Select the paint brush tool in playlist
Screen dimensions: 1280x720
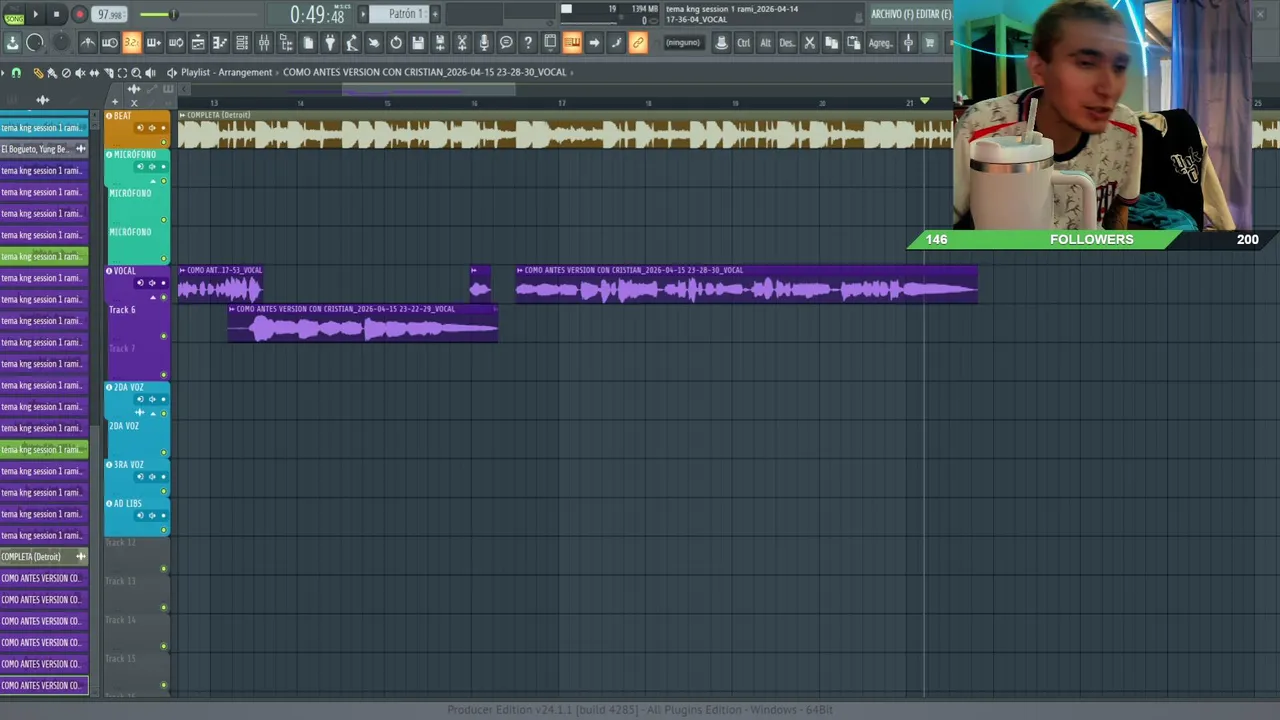coord(52,72)
